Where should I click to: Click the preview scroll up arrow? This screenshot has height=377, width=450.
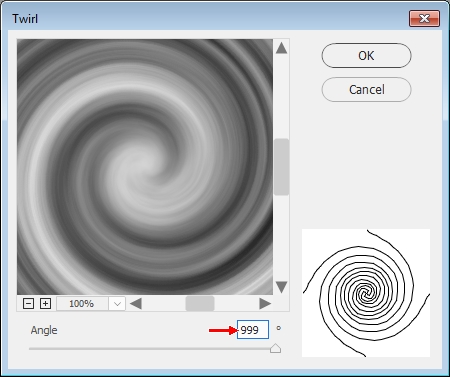tap(282, 48)
